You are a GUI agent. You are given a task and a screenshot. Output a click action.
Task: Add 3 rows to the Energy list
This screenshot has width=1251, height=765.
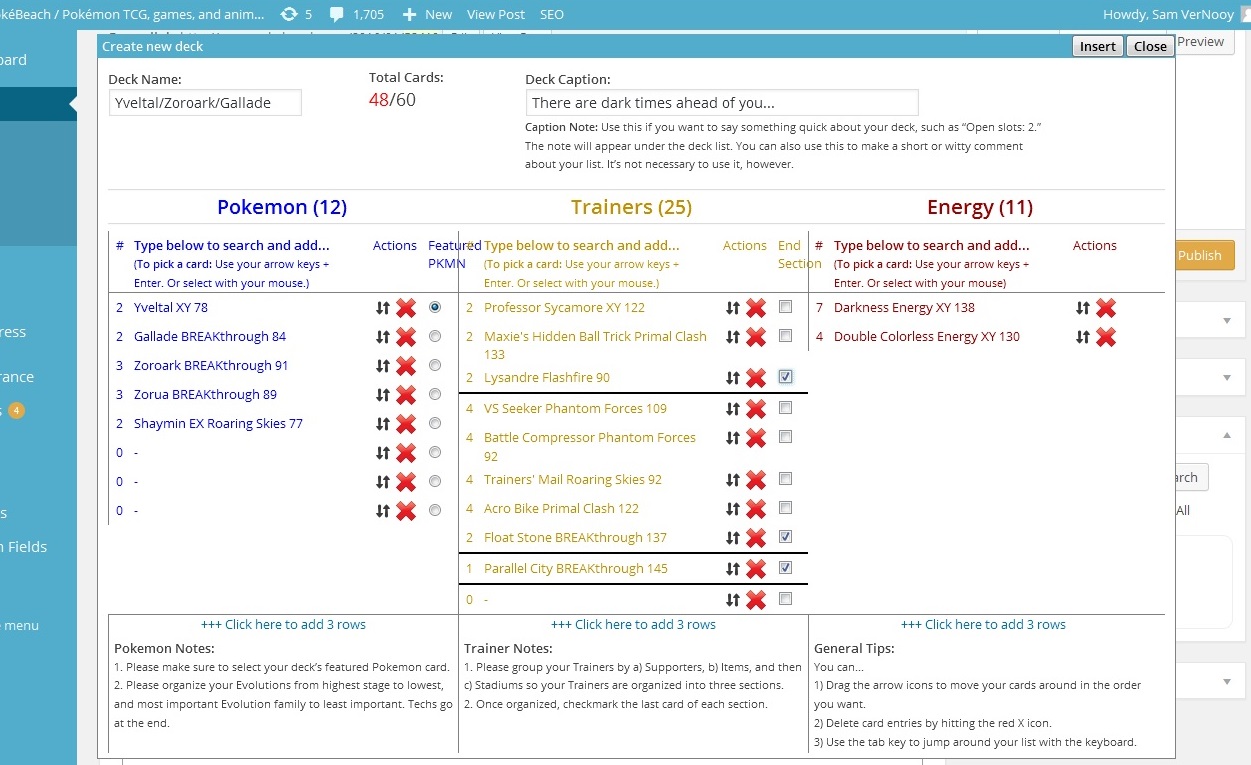click(x=983, y=625)
